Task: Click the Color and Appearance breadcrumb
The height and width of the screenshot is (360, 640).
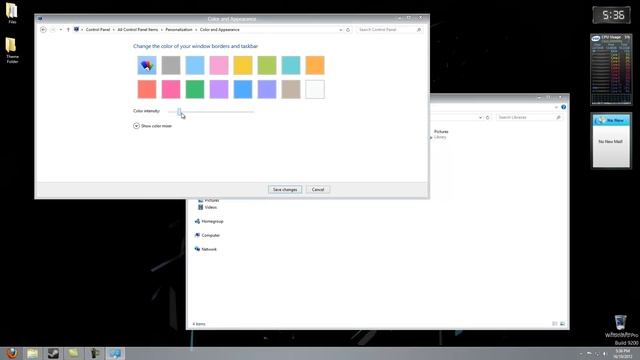Action: coord(220,30)
